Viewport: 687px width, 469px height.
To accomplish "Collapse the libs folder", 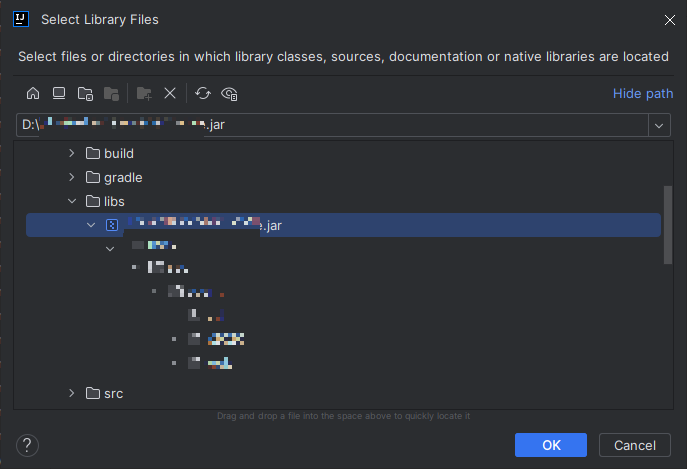I will pyautogui.click(x=72, y=201).
